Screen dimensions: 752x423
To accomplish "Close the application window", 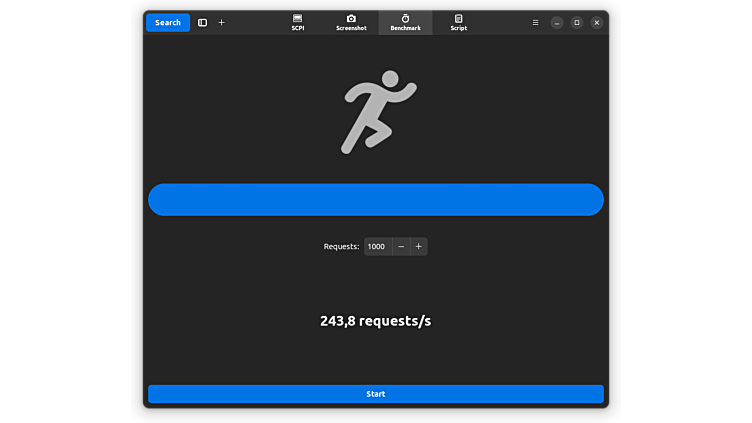I will coord(596,22).
